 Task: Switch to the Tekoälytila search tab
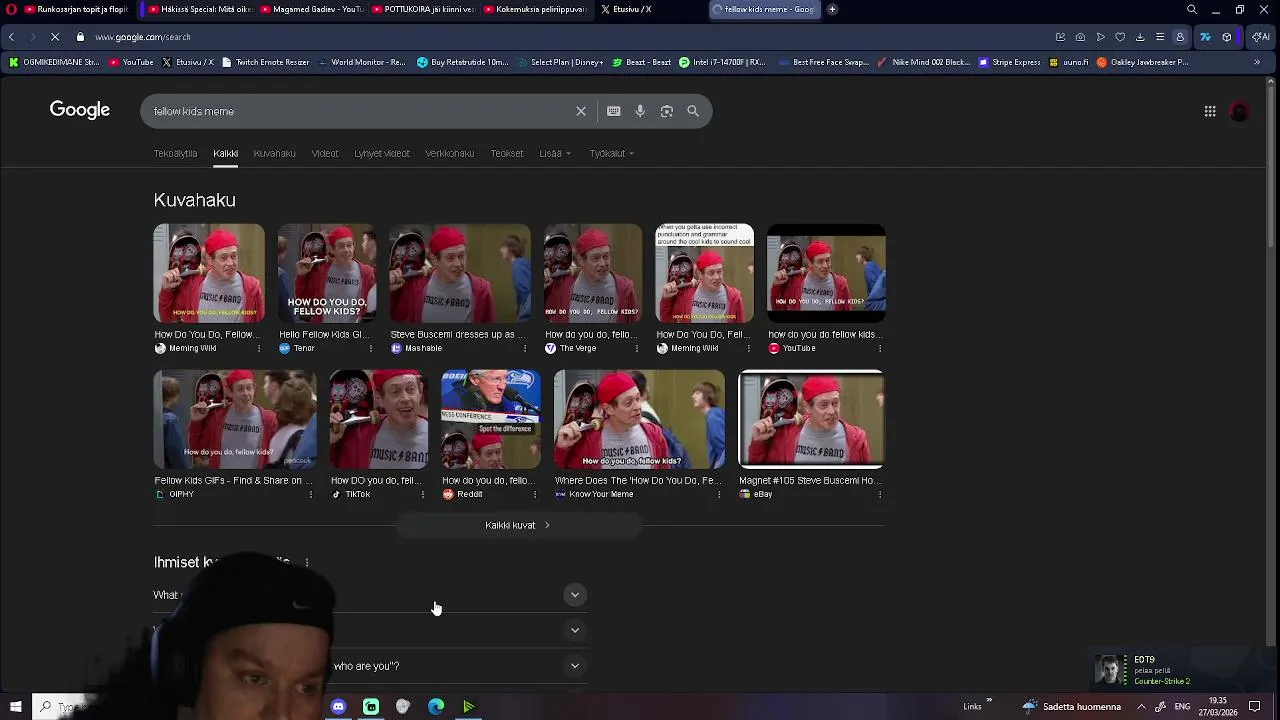coord(175,153)
